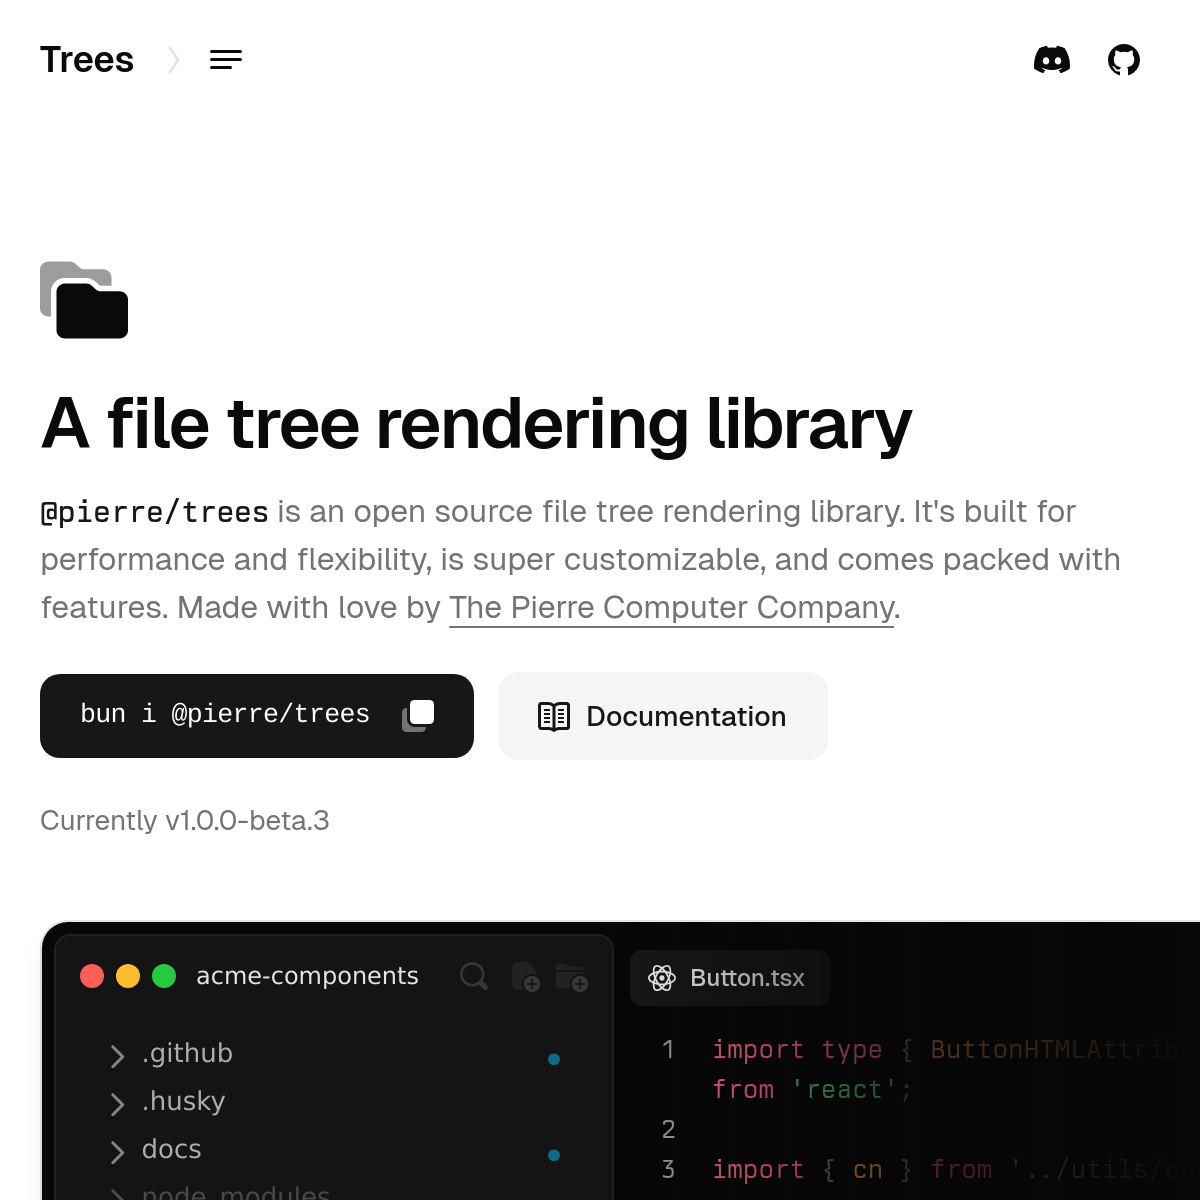Click the green window dot
This screenshot has height=1200, width=1200.
(164, 976)
